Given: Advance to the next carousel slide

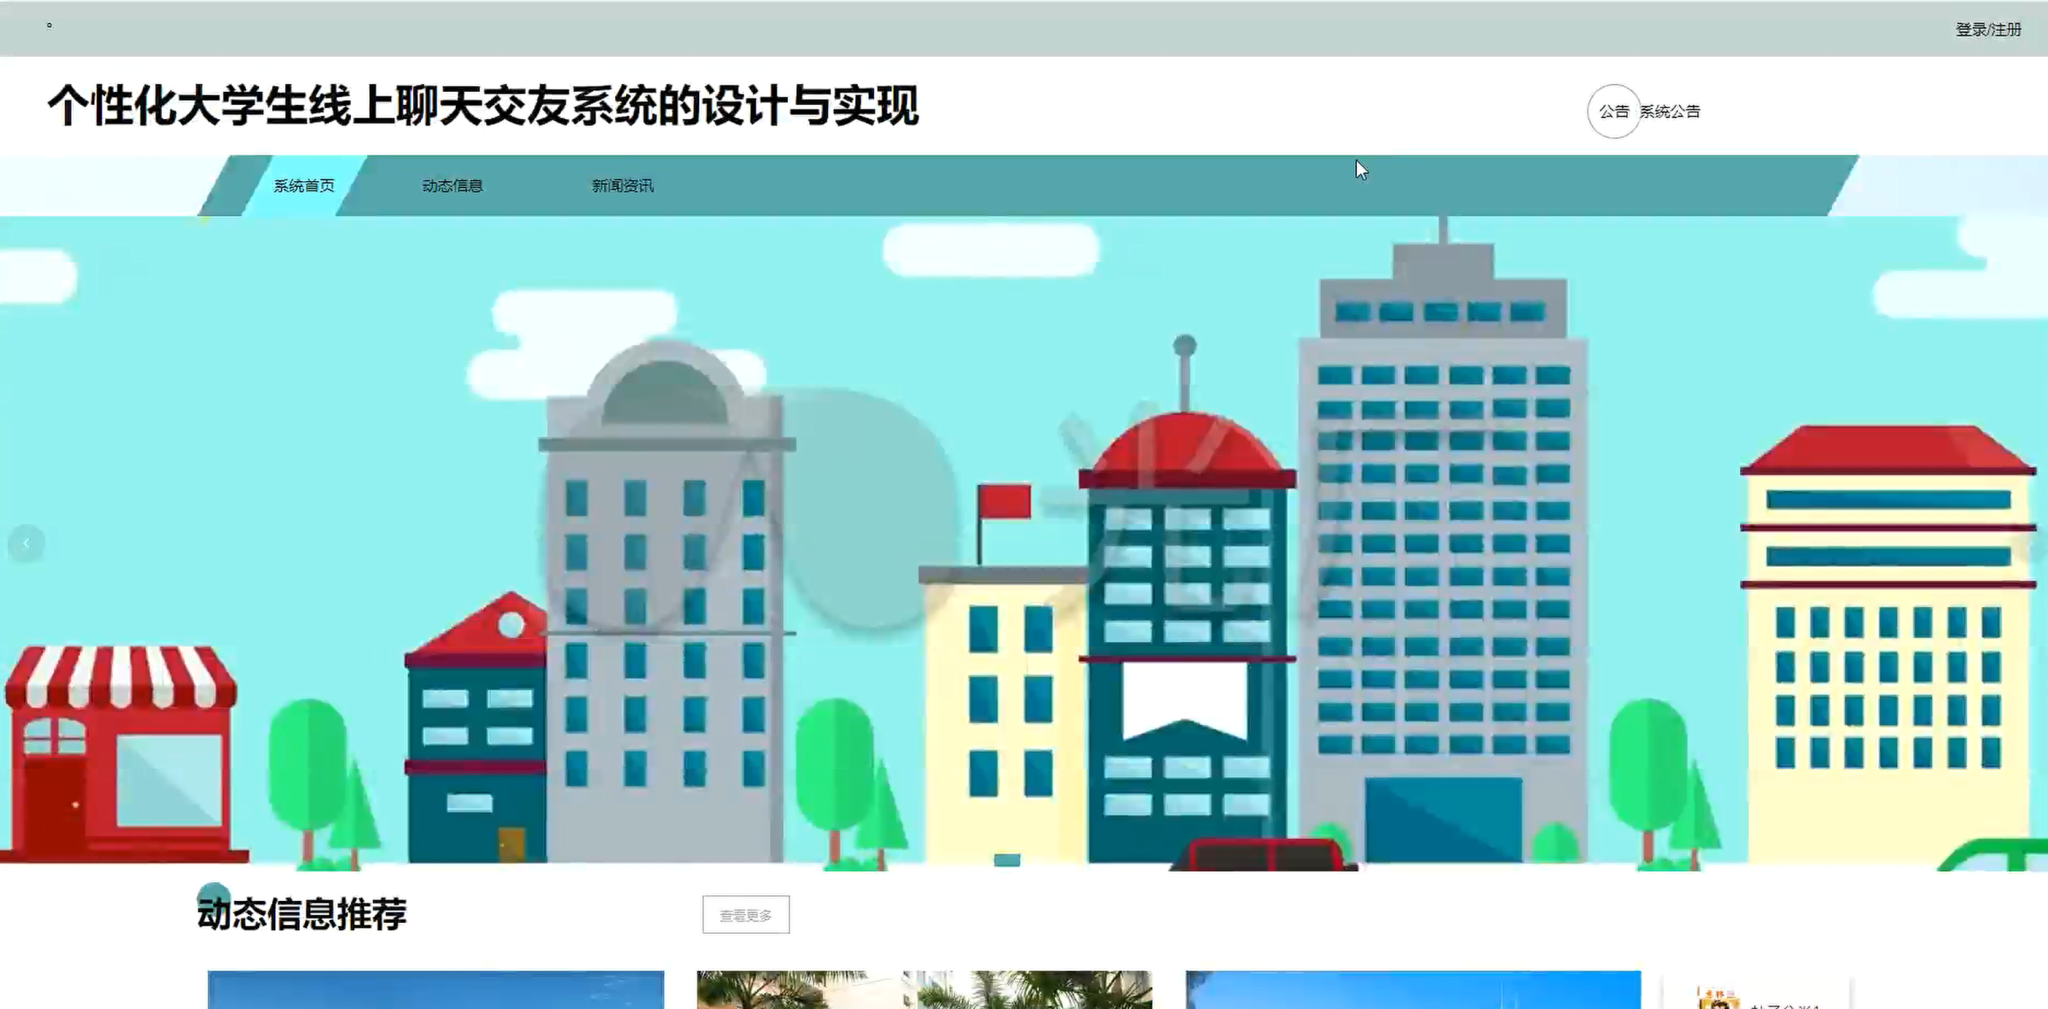Looking at the screenshot, I should click(2036, 543).
